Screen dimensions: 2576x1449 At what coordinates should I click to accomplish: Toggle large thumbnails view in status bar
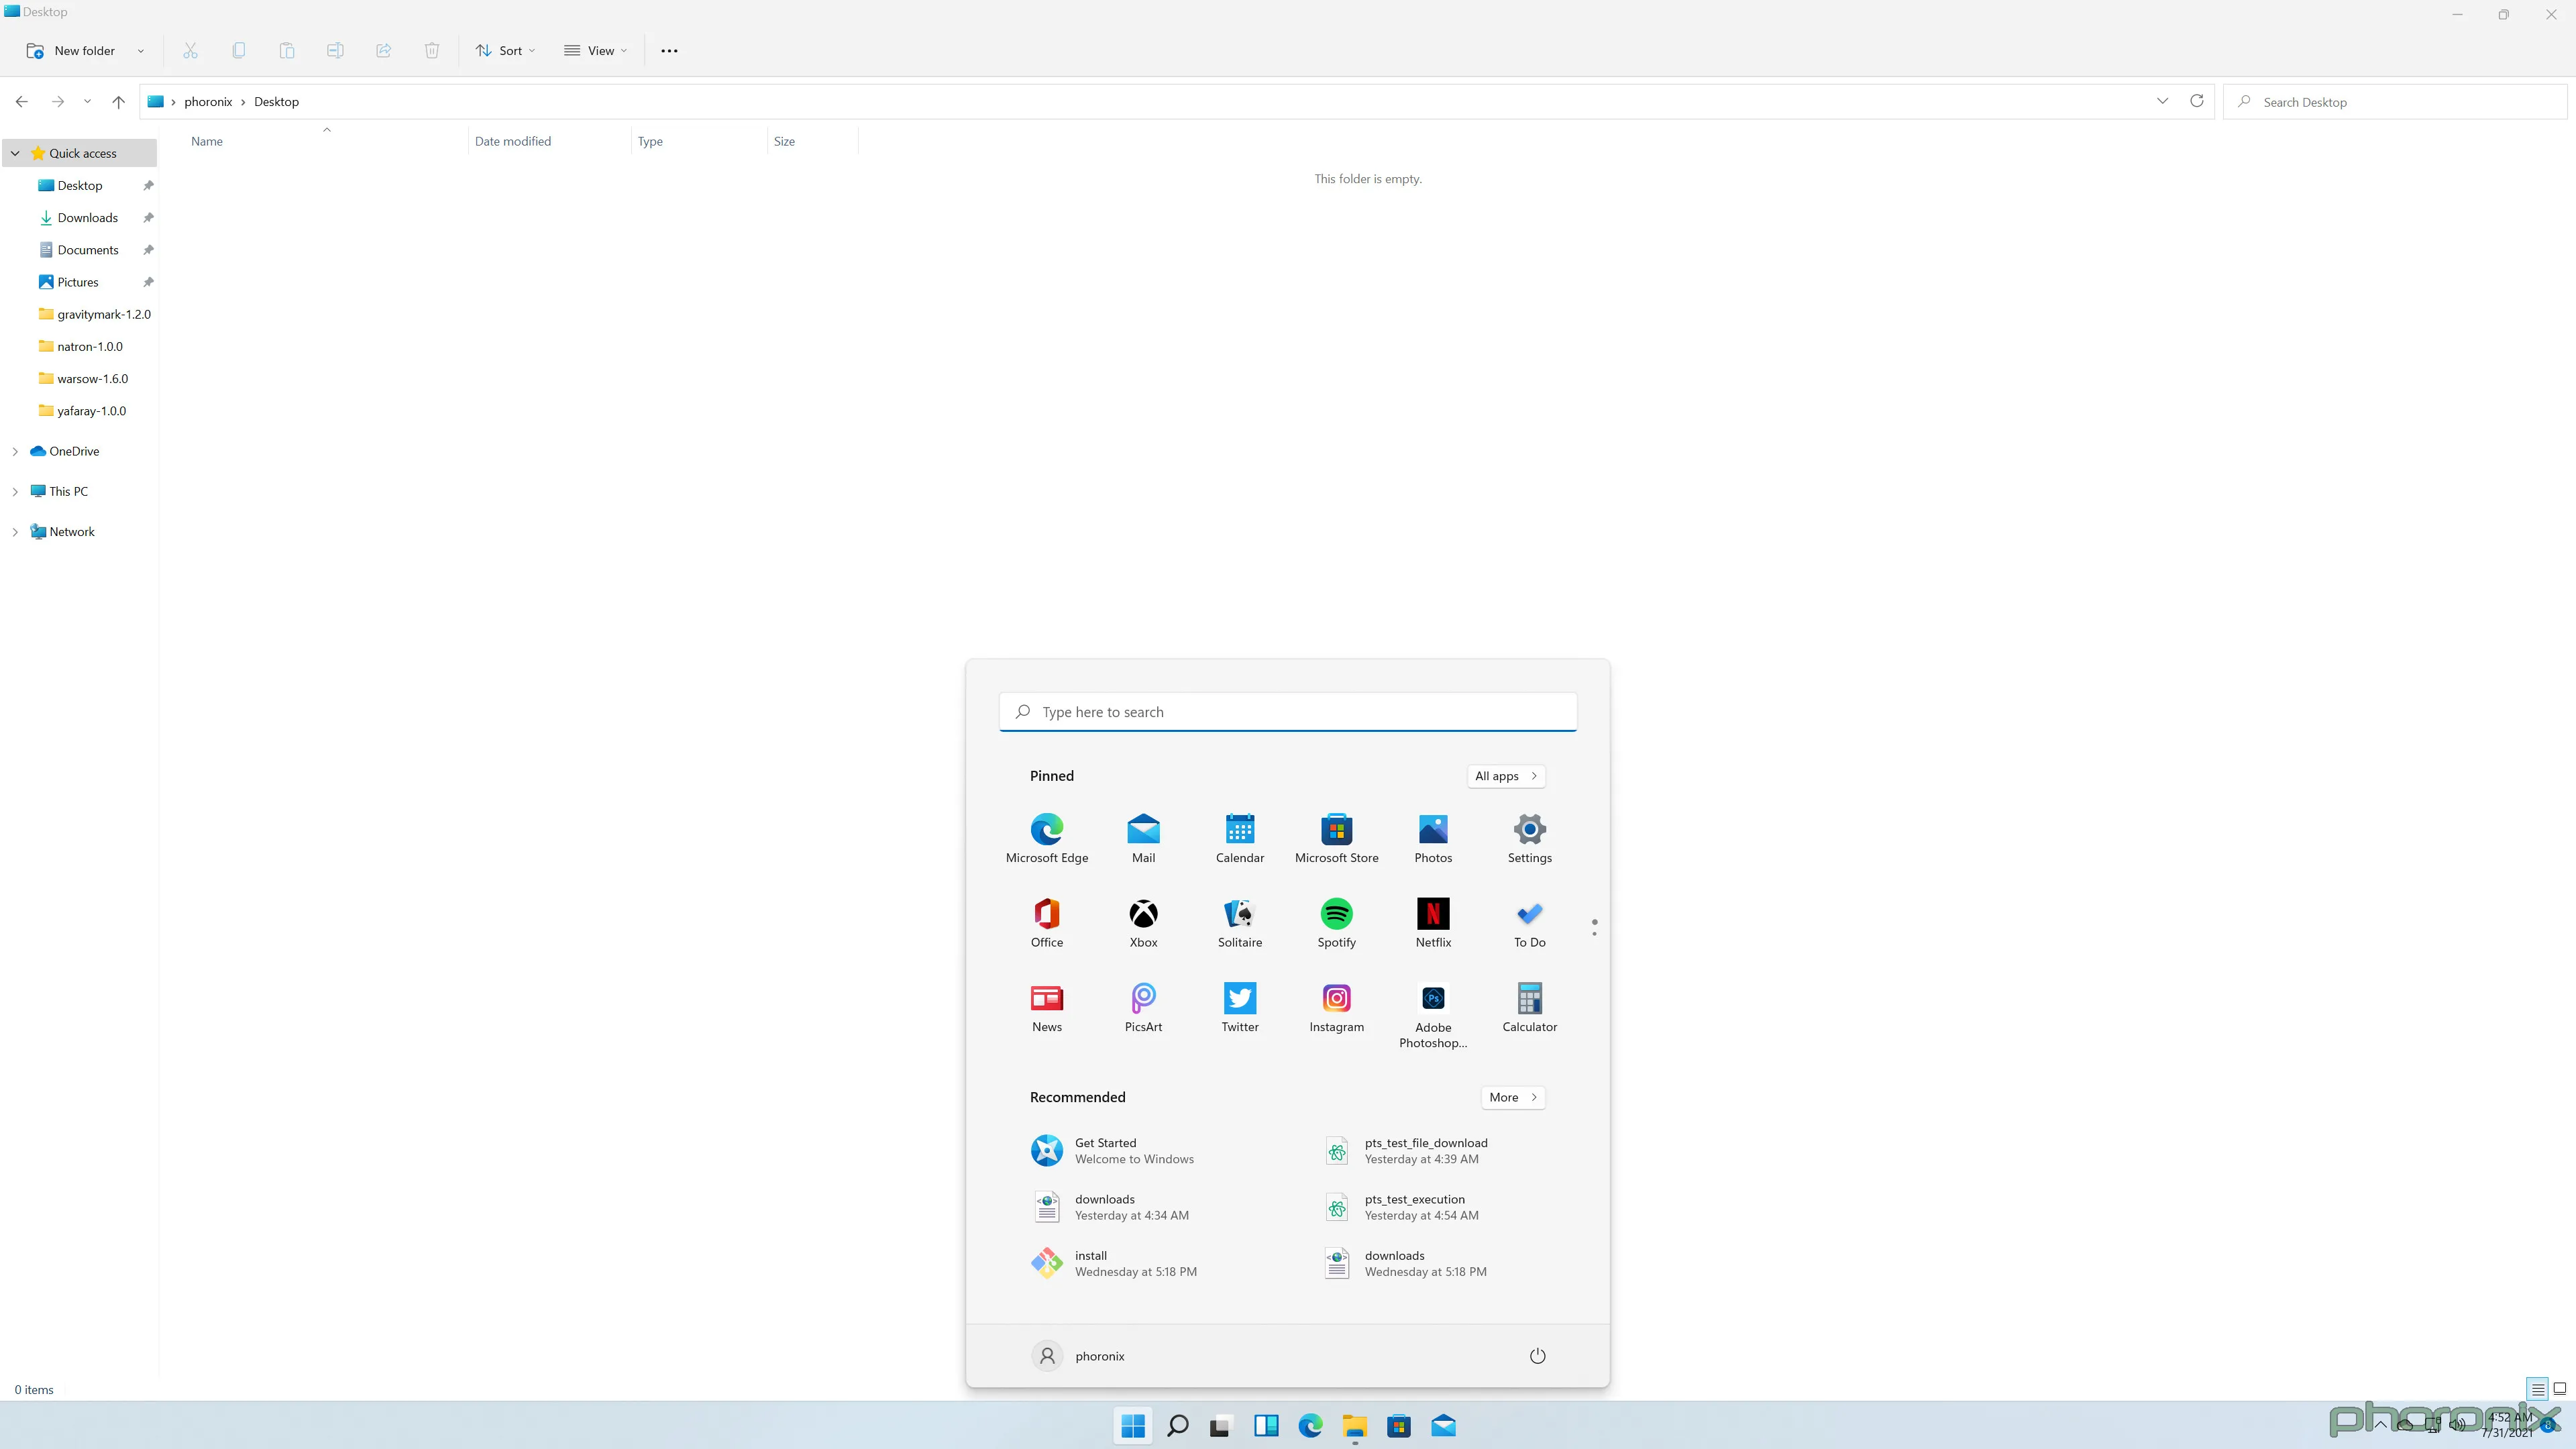(2561, 1389)
